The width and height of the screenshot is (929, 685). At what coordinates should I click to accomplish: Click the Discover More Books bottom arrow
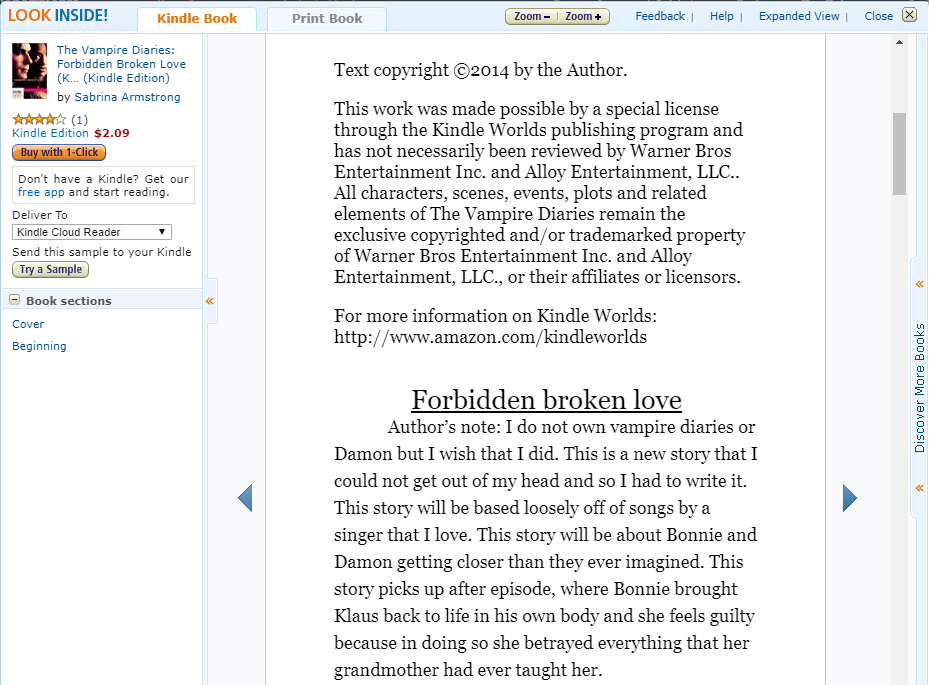(919, 488)
